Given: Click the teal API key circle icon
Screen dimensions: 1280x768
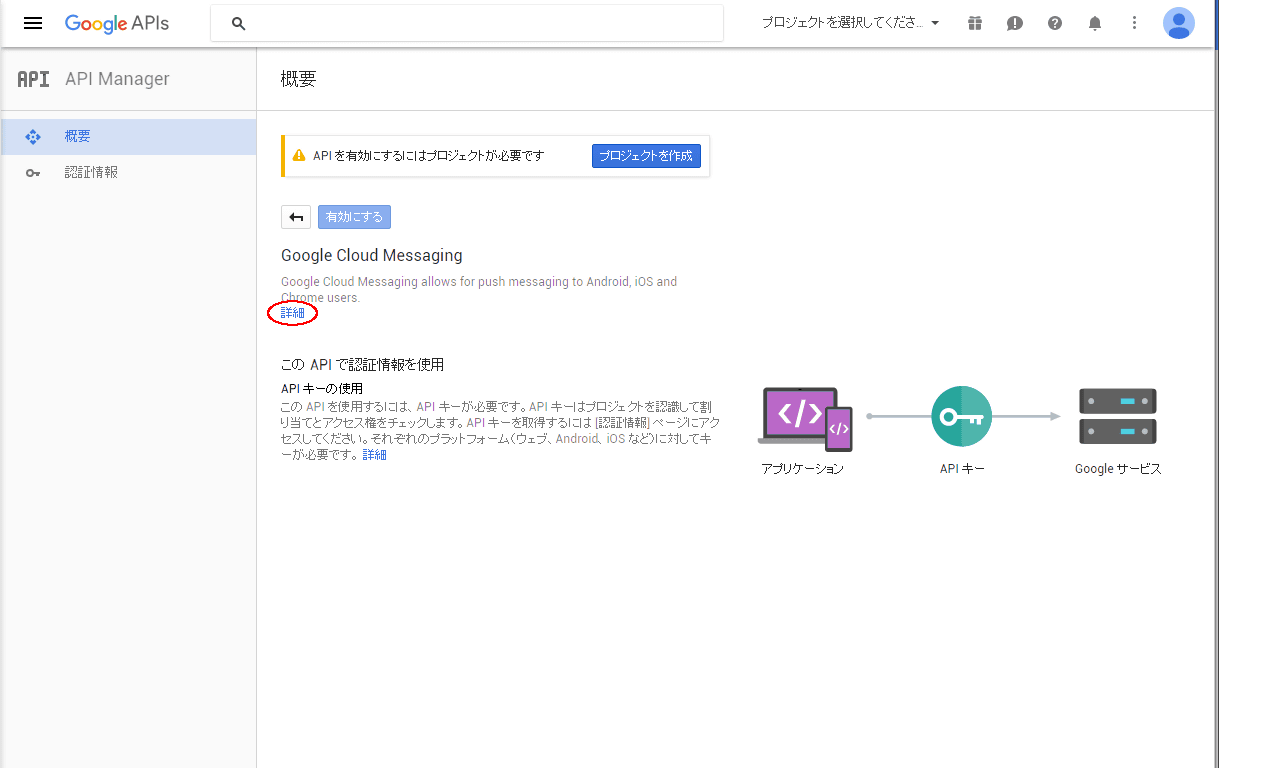Looking at the screenshot, I should point(961,416).
